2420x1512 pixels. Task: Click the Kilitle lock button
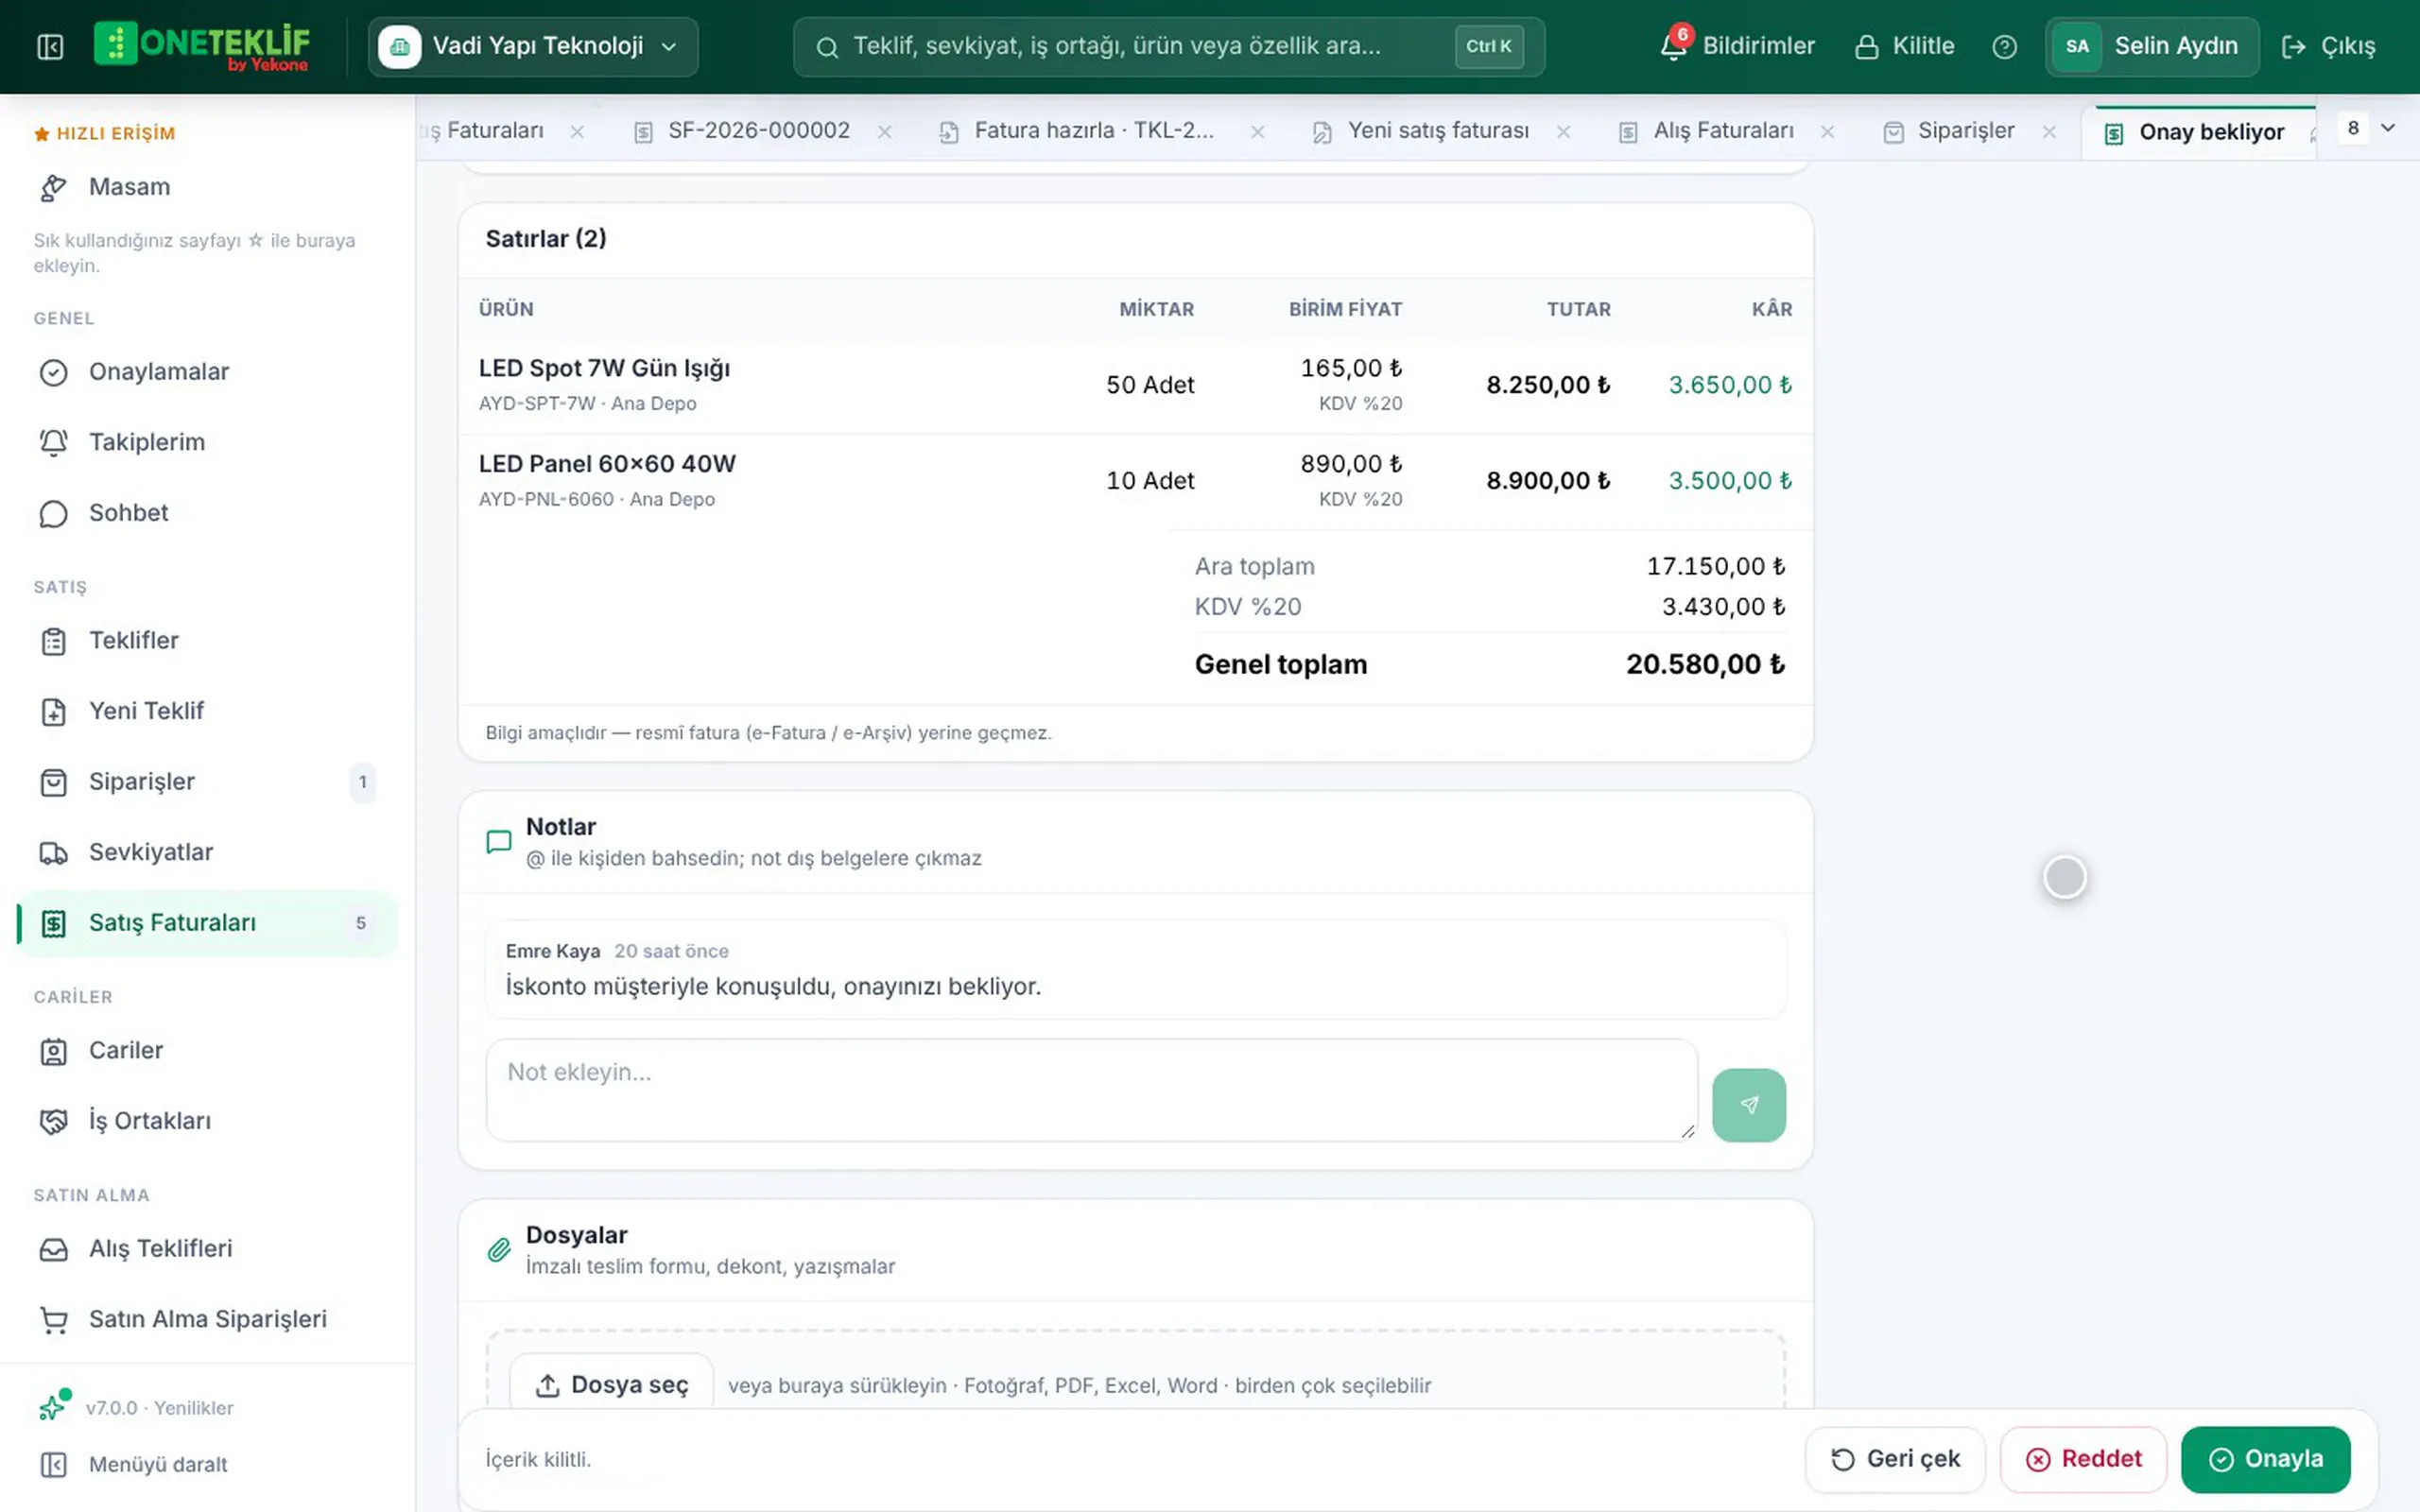tap(1904, 46)
